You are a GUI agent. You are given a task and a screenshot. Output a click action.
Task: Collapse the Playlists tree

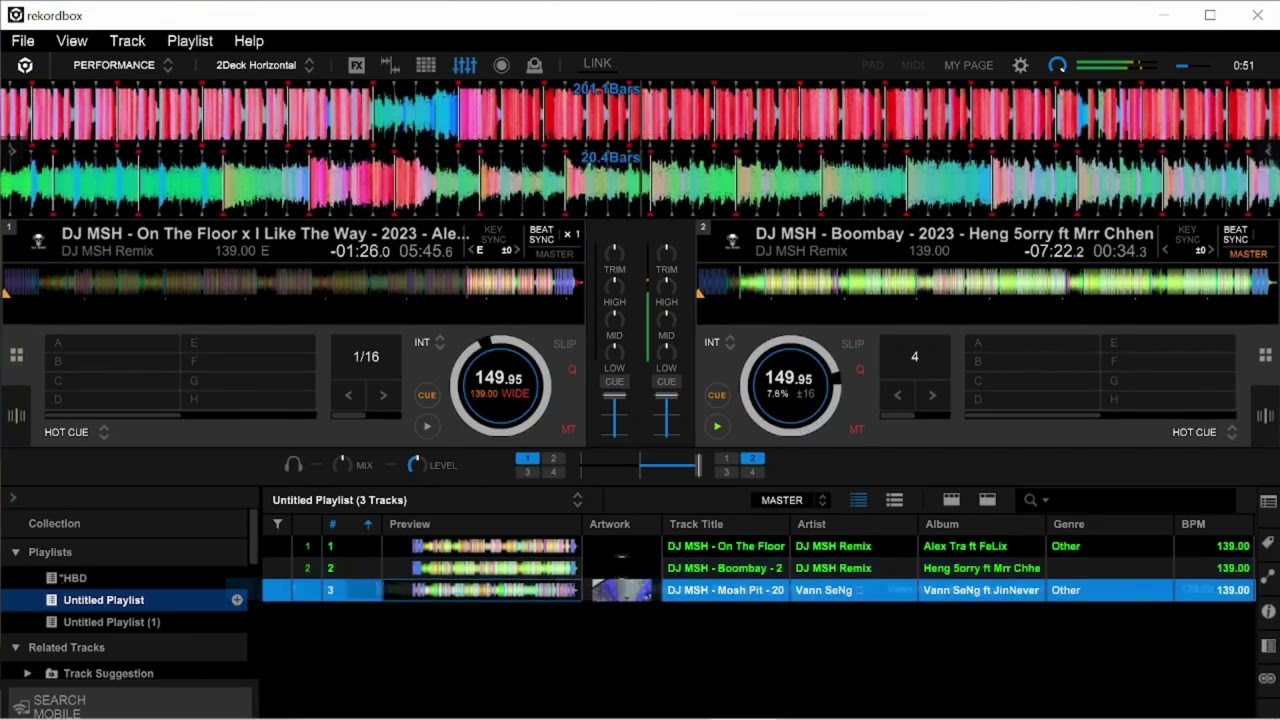tap(16, 552)
